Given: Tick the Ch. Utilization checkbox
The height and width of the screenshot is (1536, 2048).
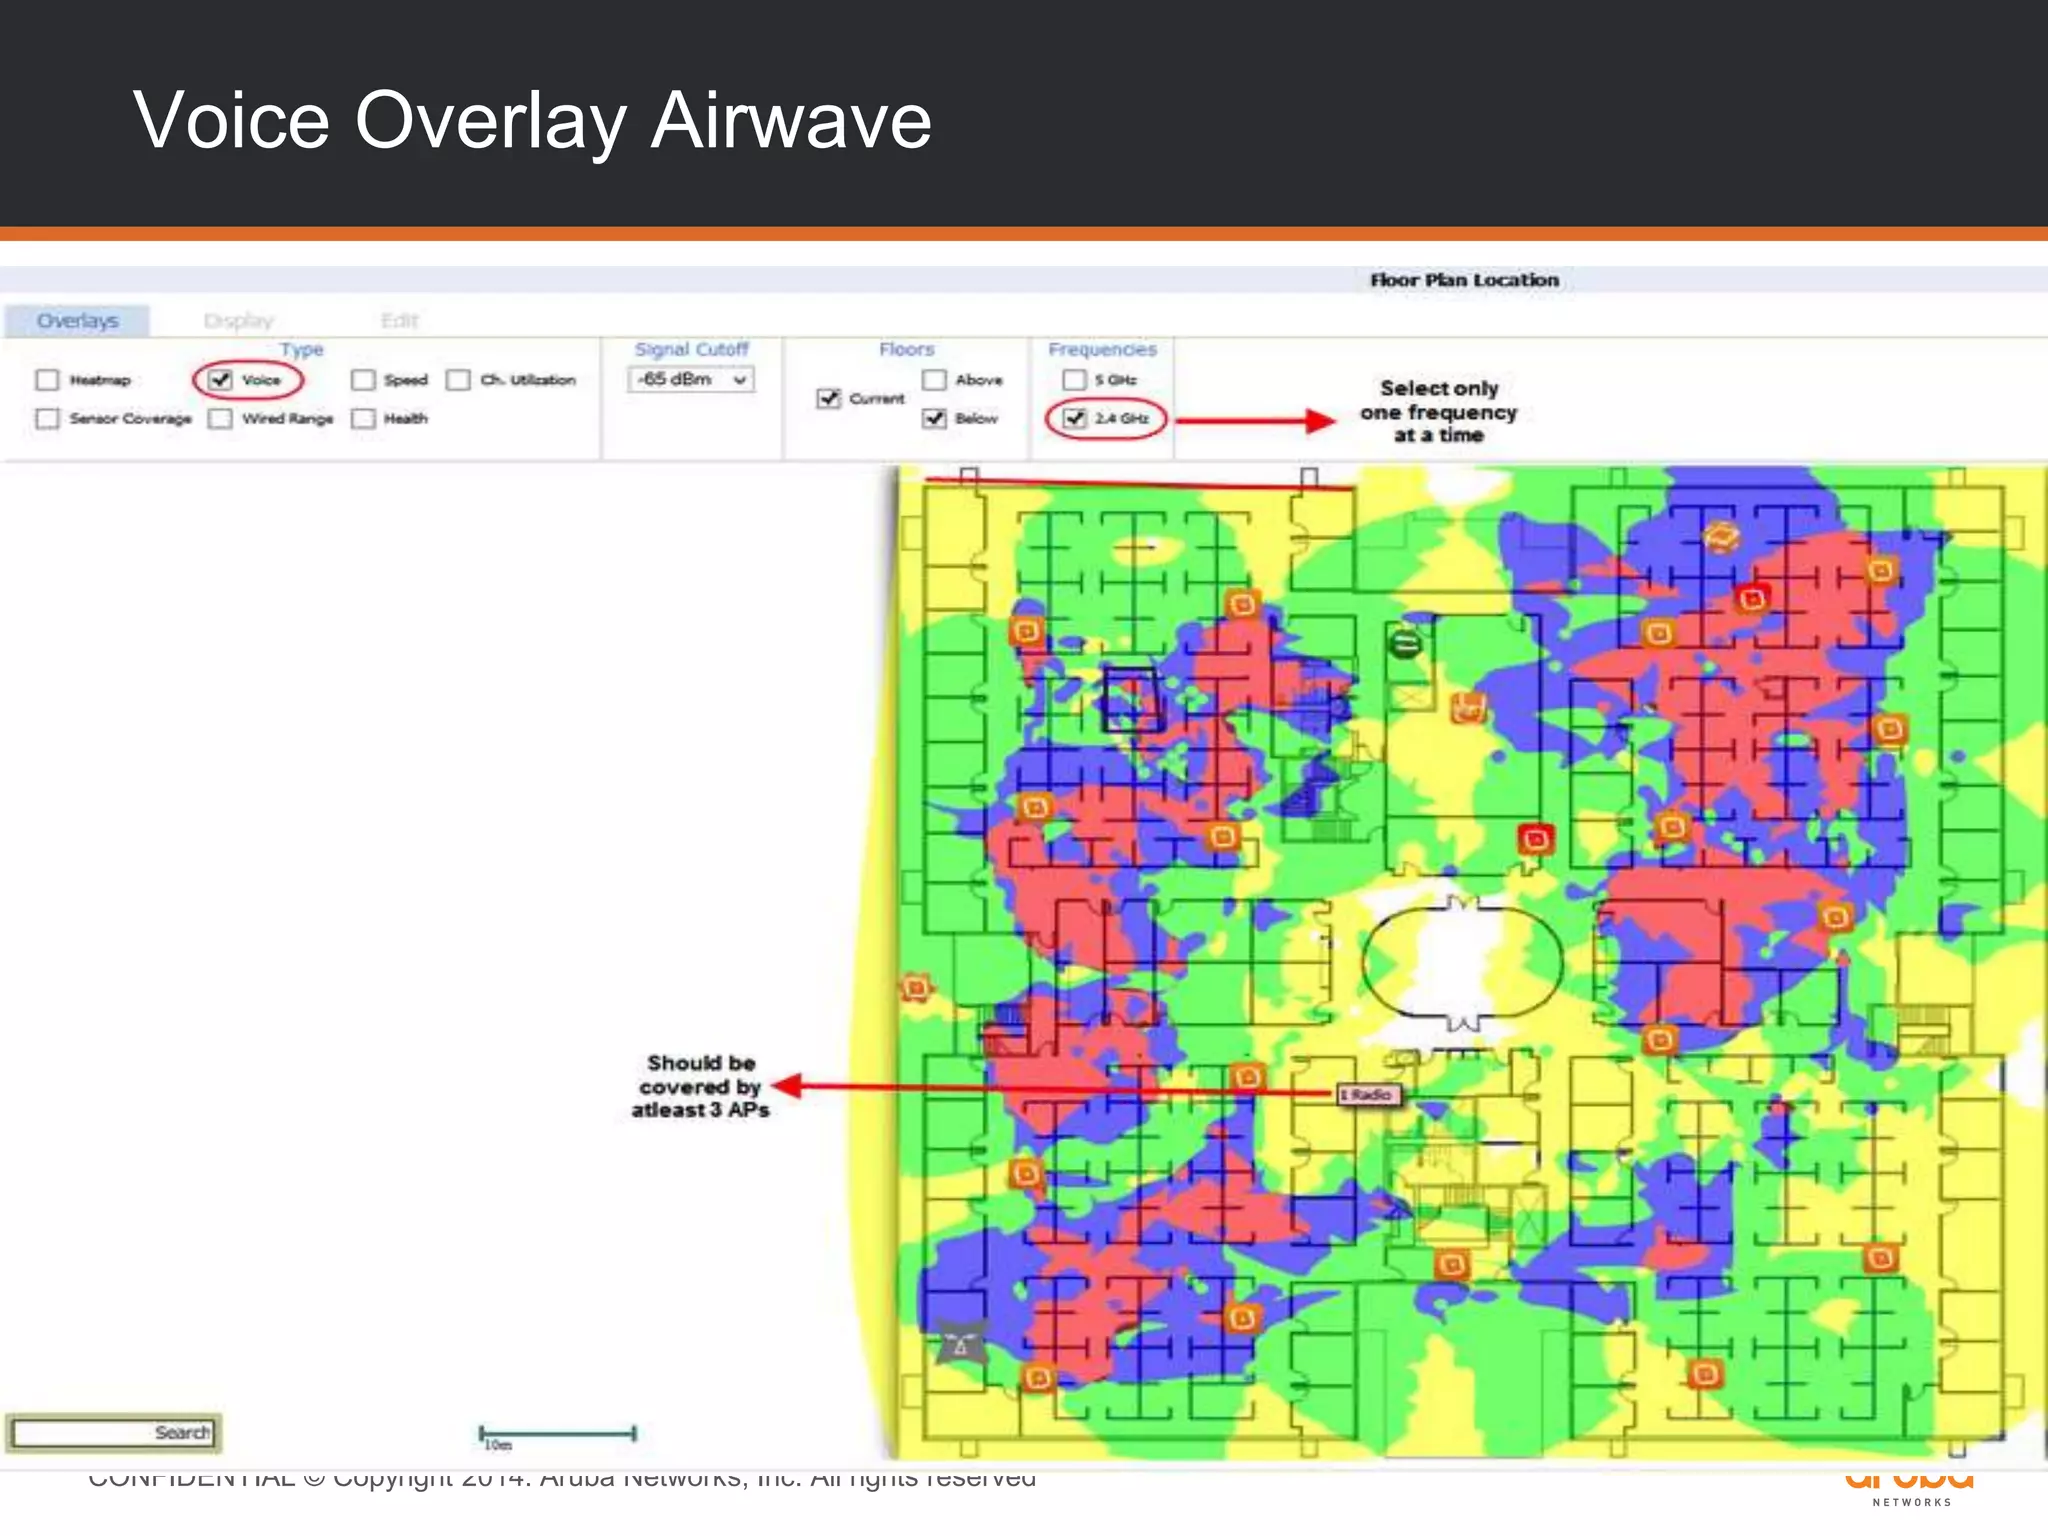Looking at the screenshot, I should tap(458, 380).
